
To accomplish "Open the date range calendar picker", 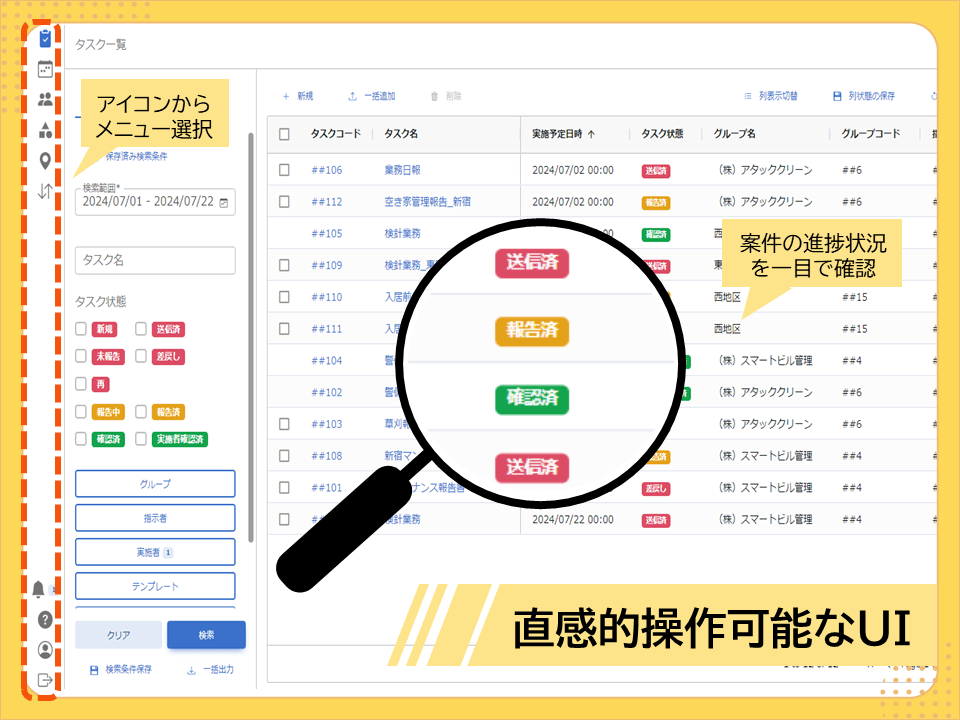I will pyautogui.click(x=224, y=202).
